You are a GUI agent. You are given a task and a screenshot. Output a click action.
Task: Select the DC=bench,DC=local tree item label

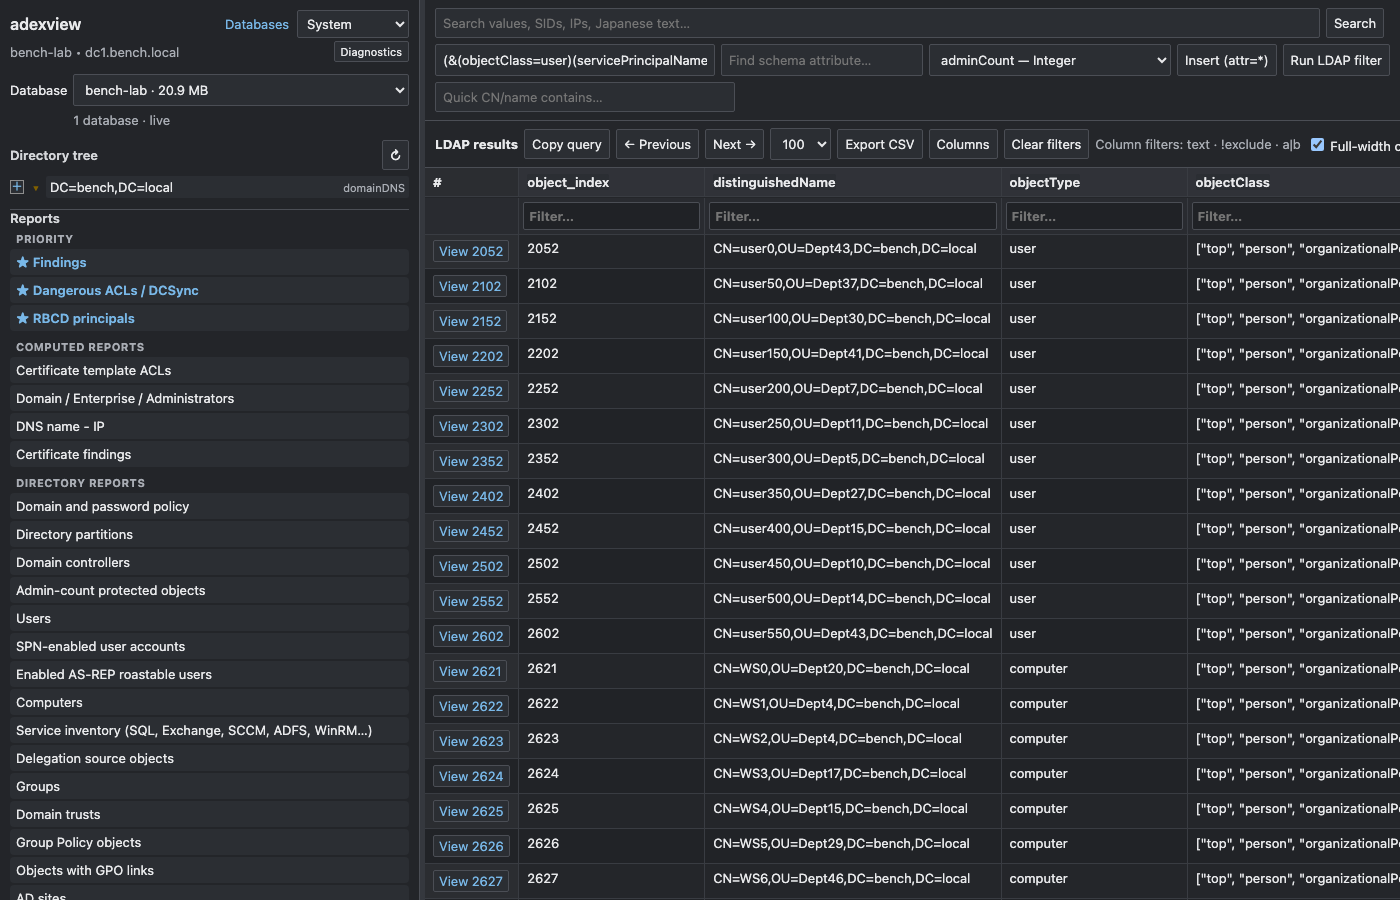coord(111,187)
